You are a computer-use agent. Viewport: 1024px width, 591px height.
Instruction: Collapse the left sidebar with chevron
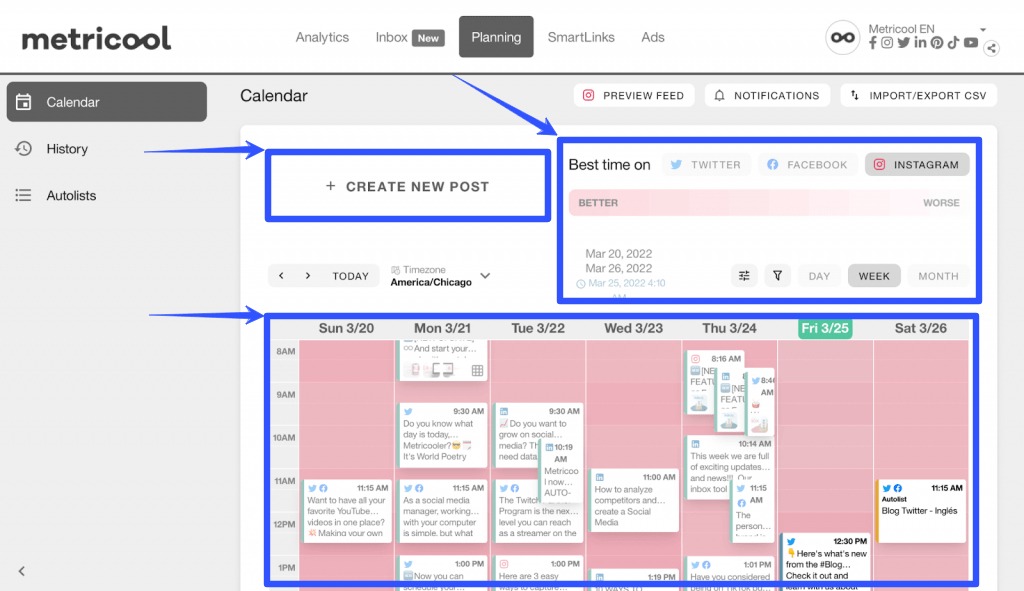tap(22, 571)
